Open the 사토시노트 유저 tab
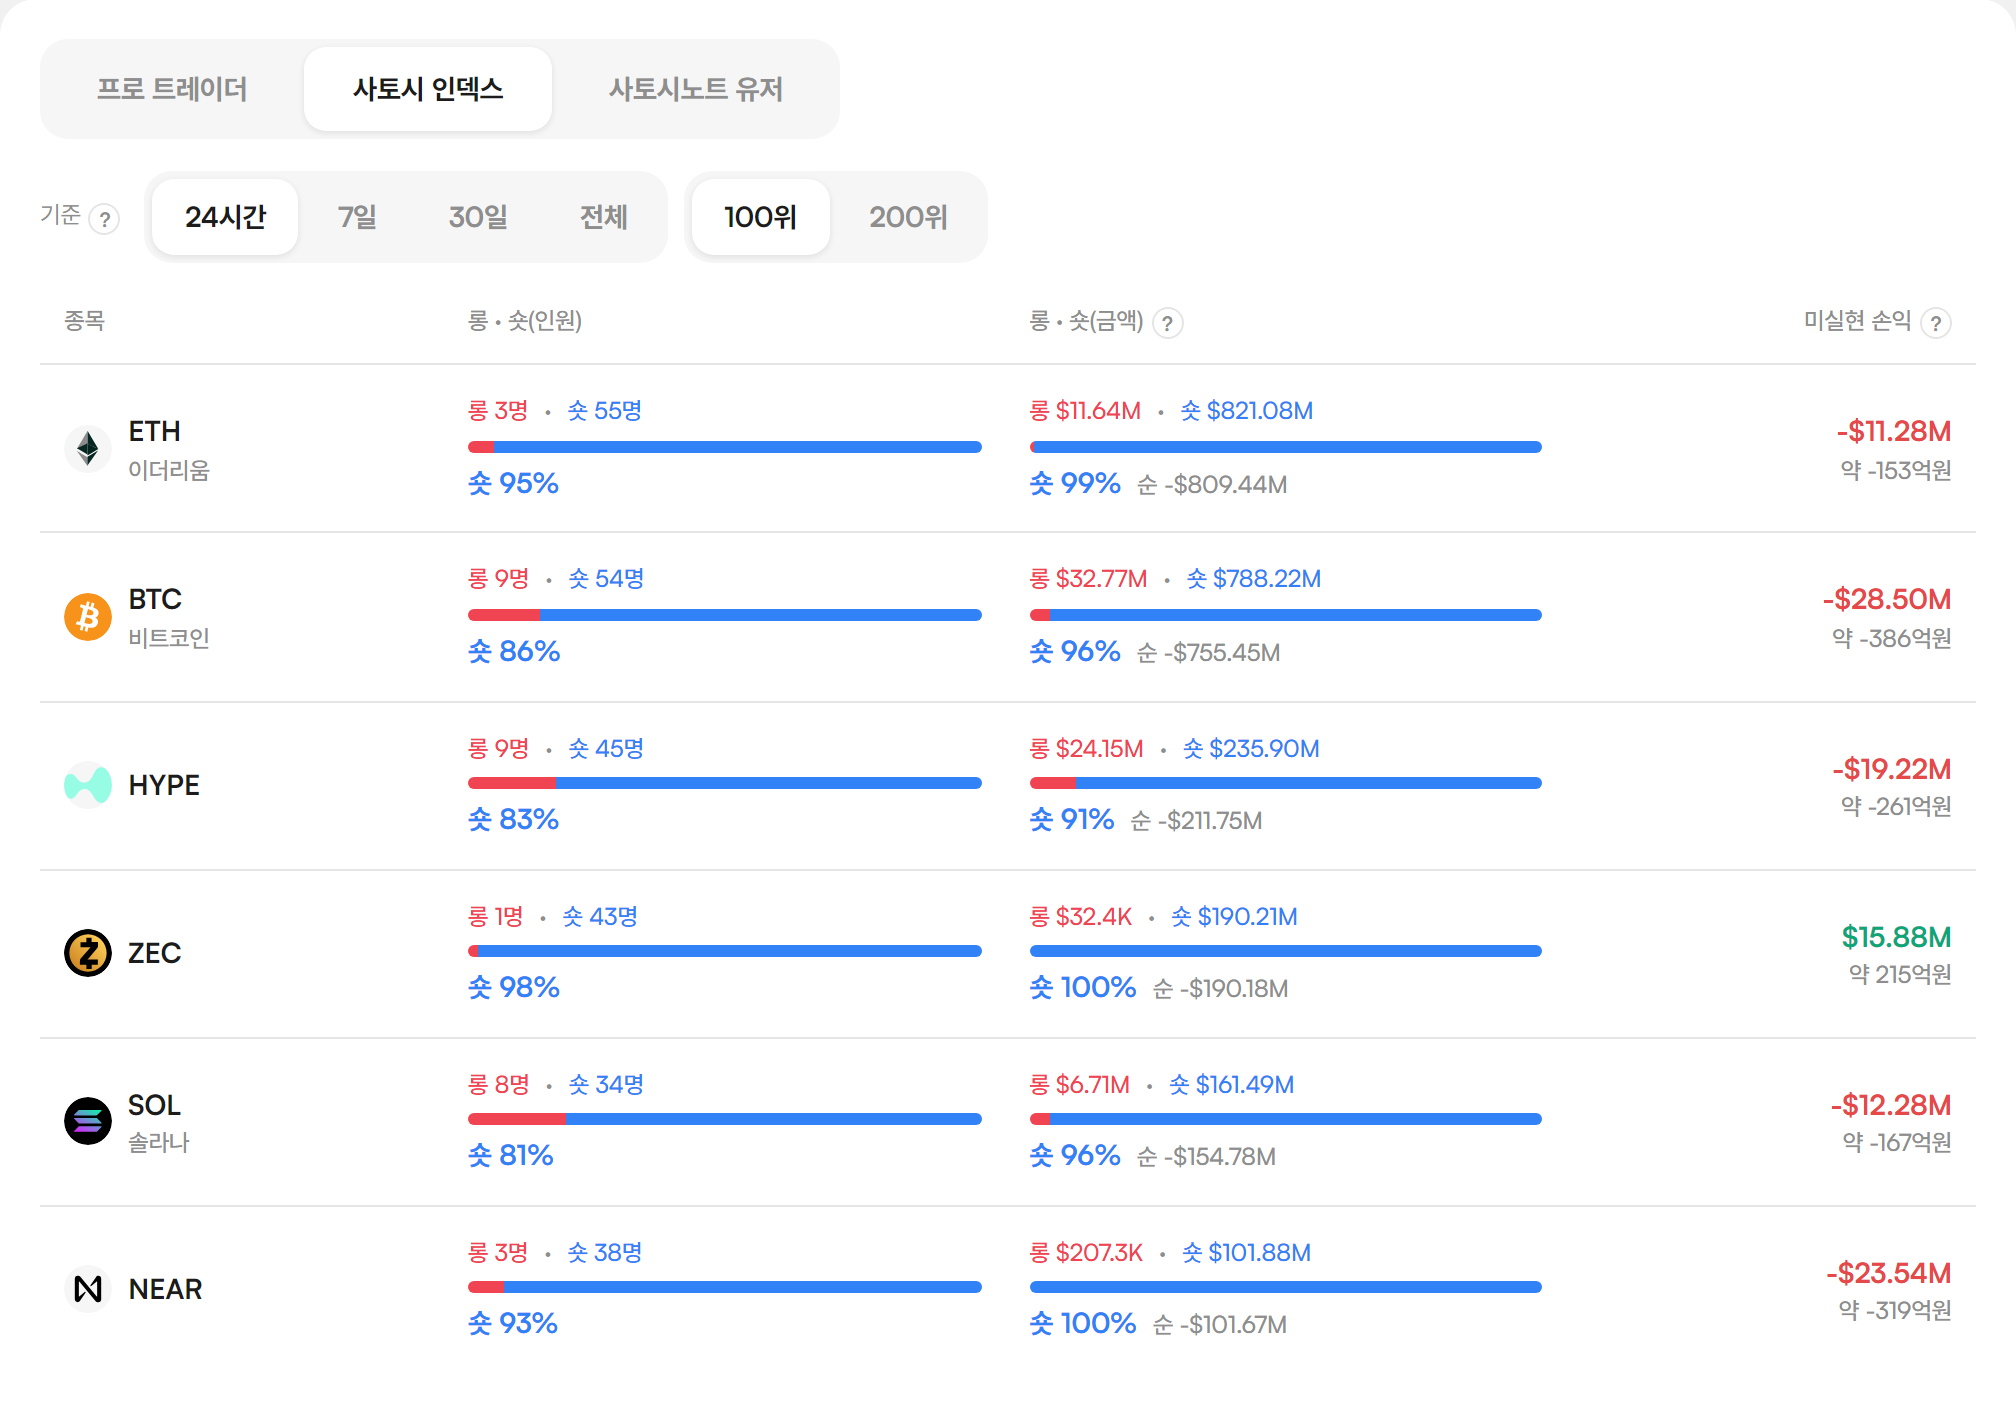 [x=696, y=89]
